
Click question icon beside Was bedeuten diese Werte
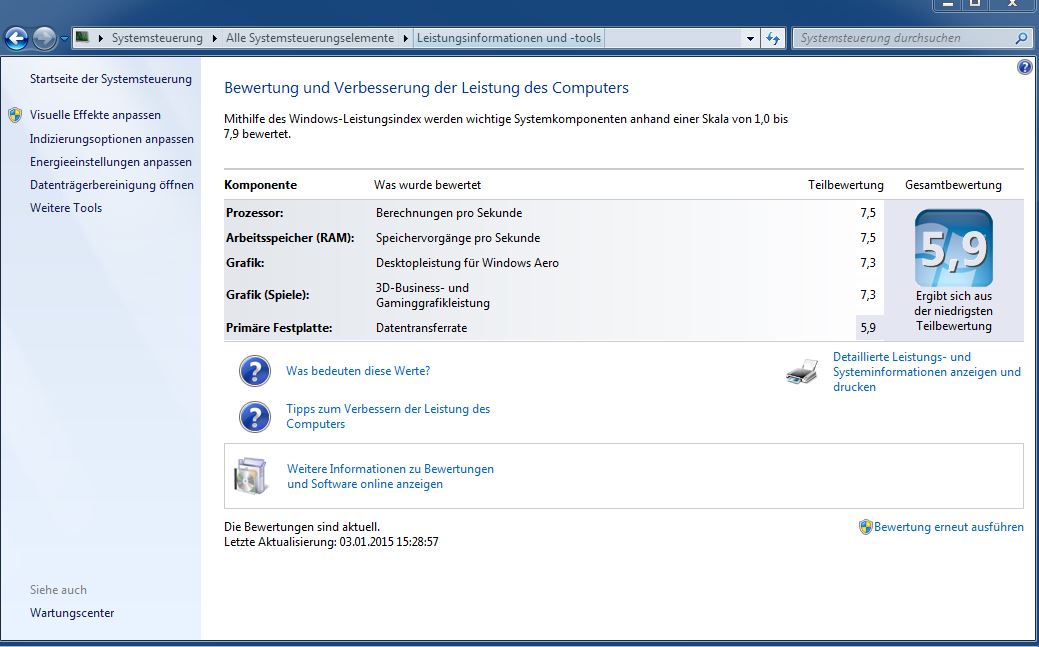click(x=255, y=371)
